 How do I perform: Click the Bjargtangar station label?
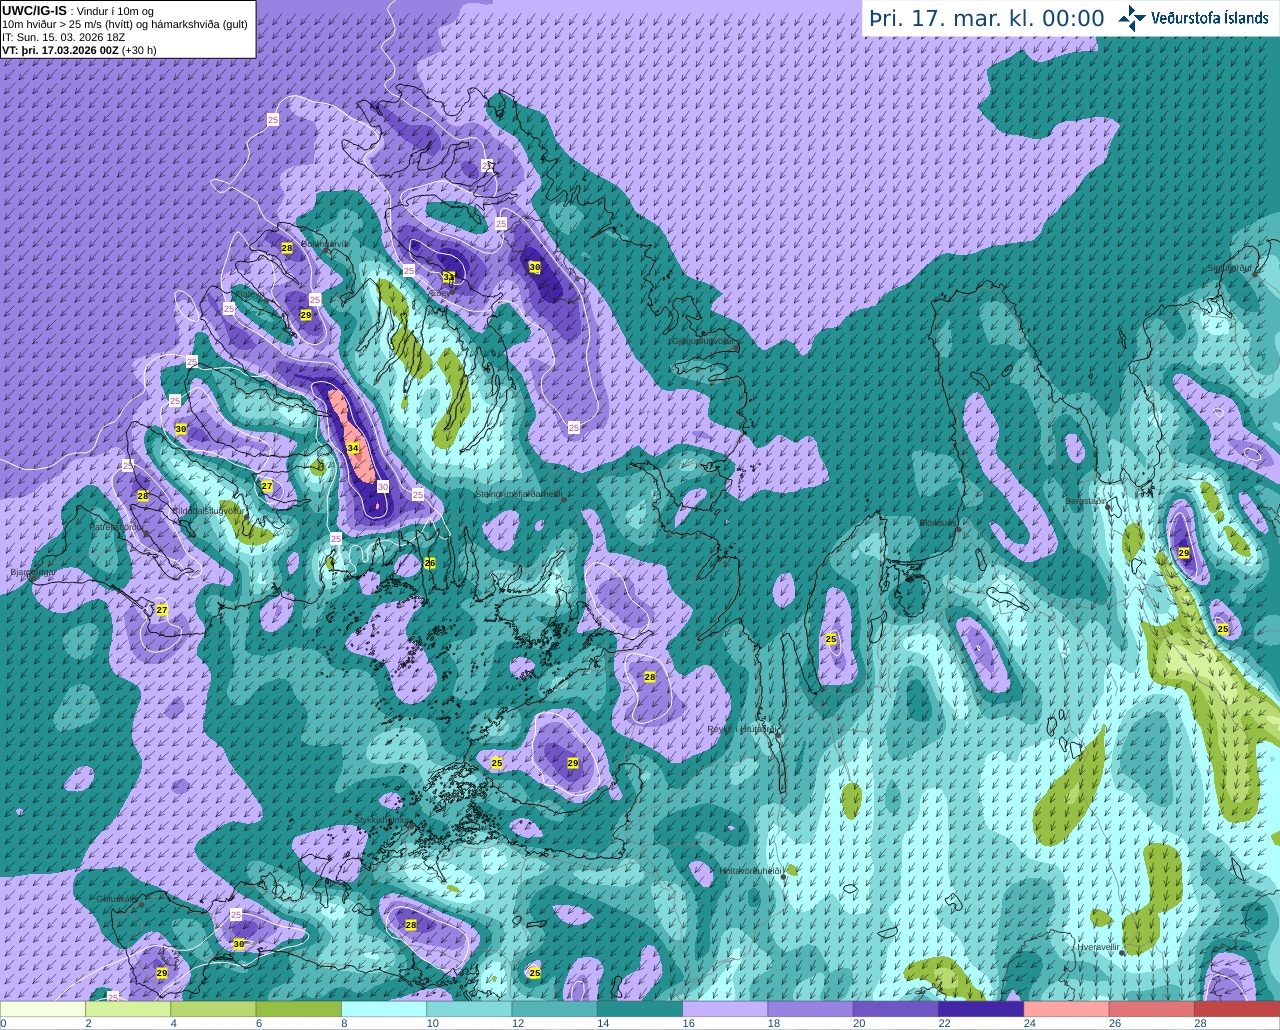[x=32, y=573]
